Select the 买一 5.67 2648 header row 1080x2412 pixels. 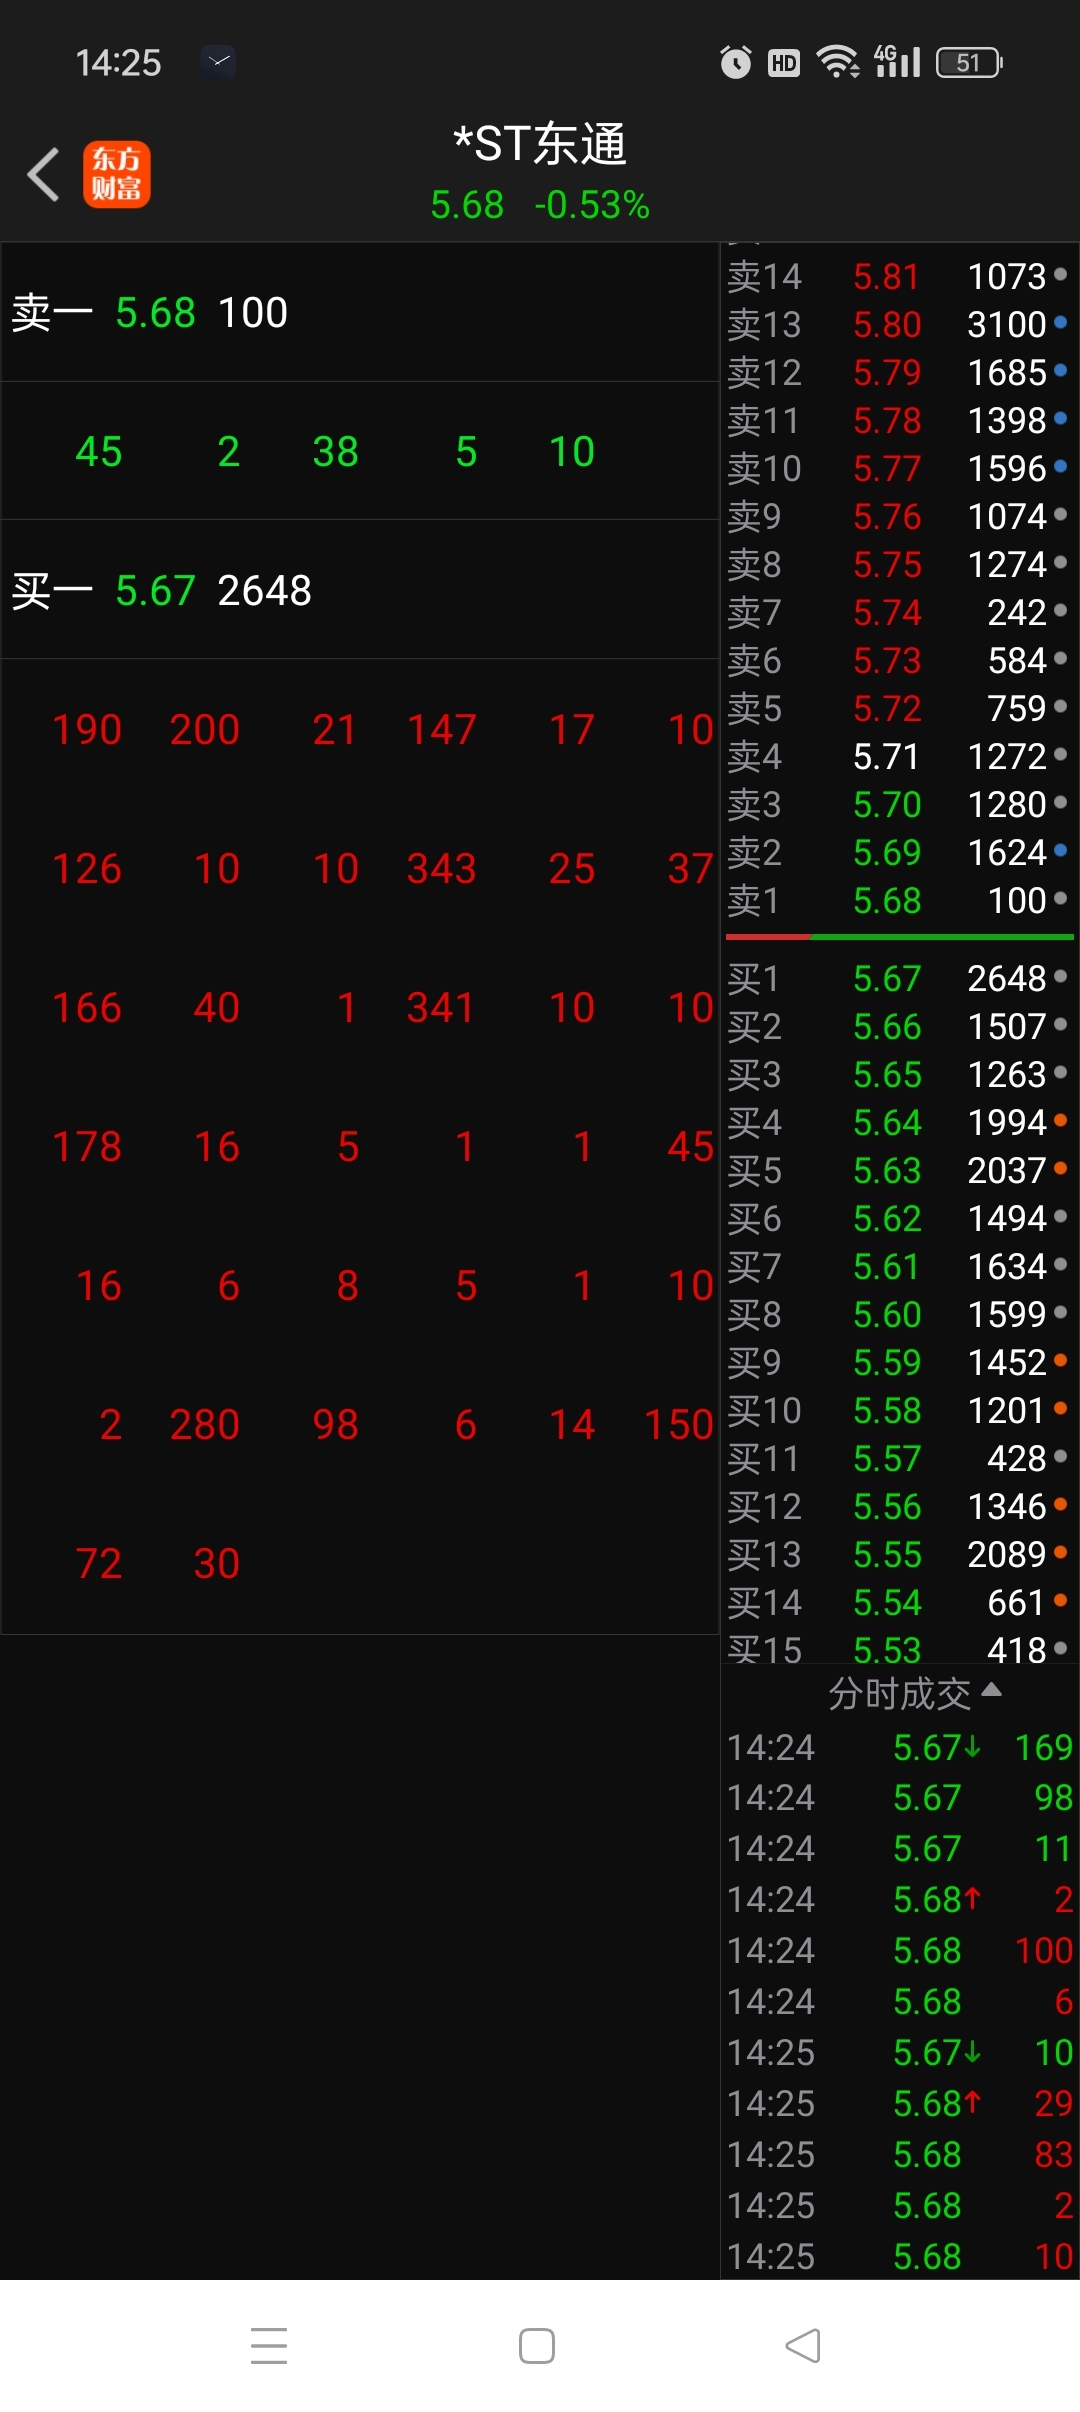tap(360, 590)
